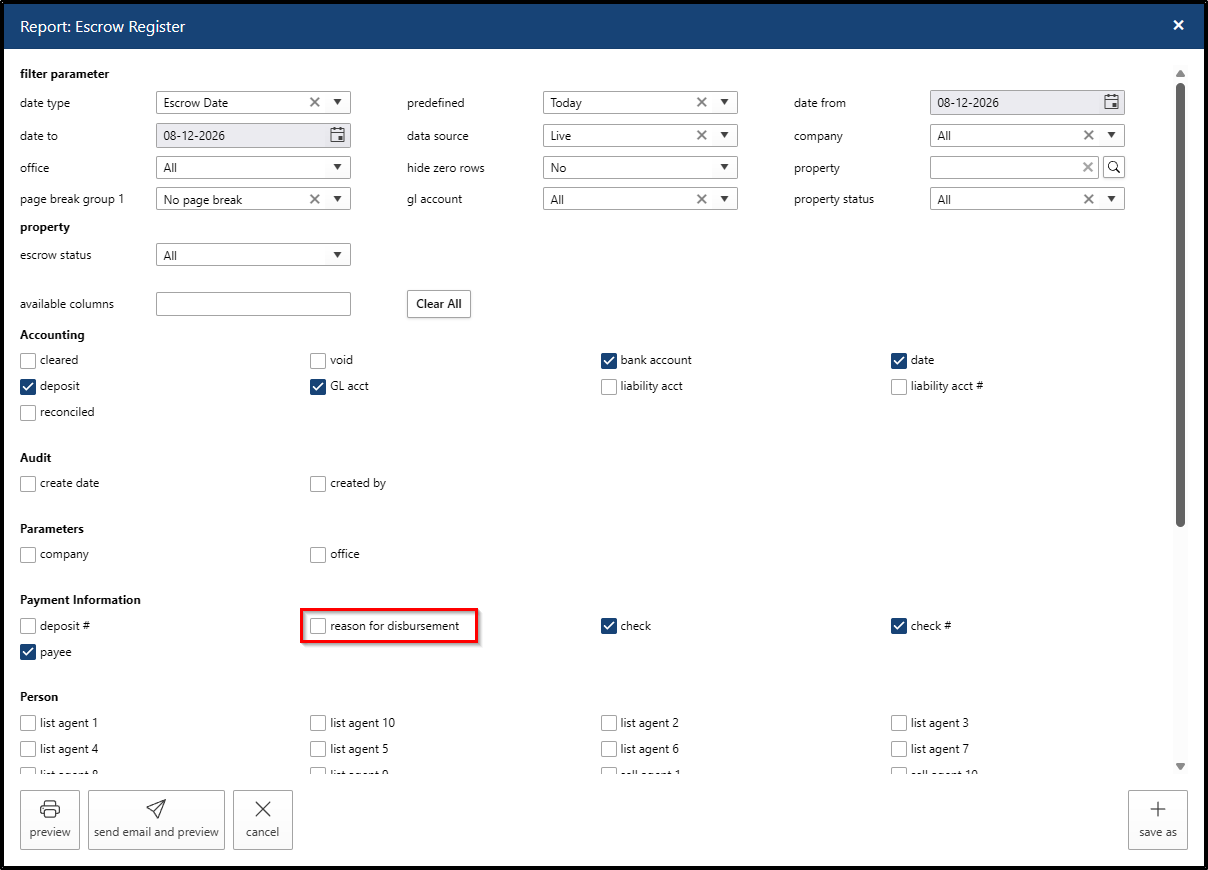1208x870 pixels.
Task: Check the reconciled checkbox
Action: [28, 413]
